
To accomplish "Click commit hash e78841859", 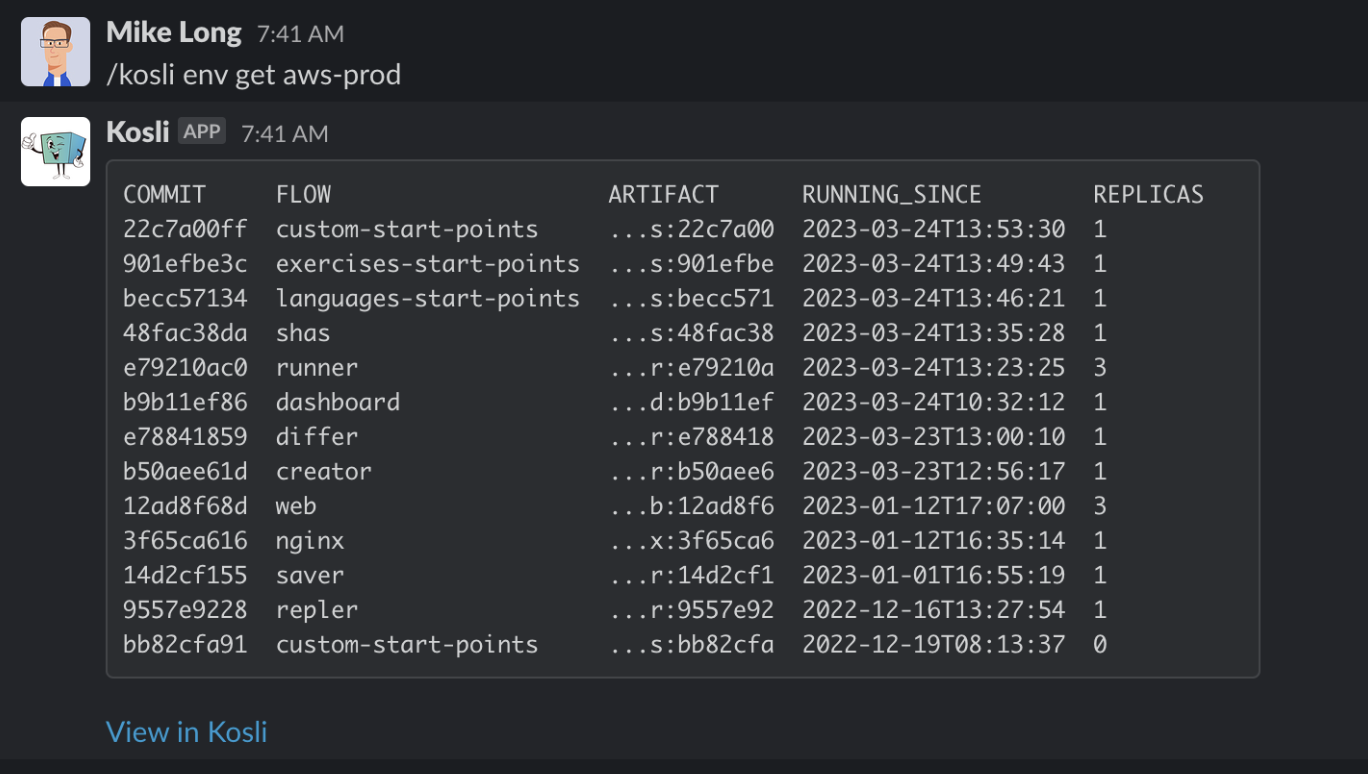I will 185,437.
